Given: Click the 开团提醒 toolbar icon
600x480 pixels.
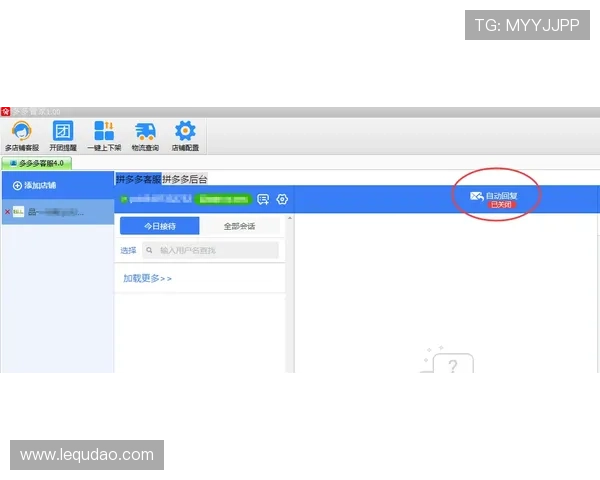Looking at the screenshot, I should (63, 135).
